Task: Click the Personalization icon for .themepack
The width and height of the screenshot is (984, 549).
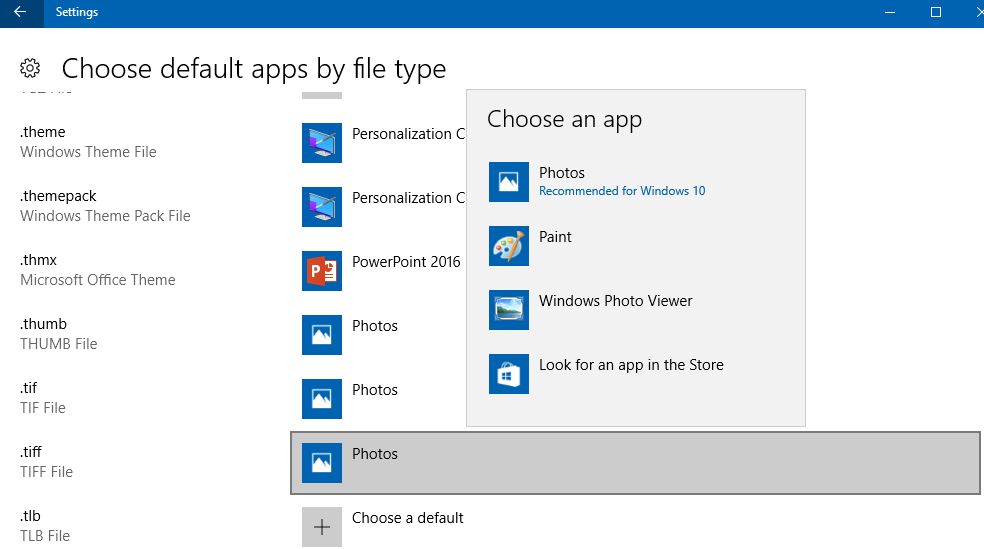Action: point(322,207)
